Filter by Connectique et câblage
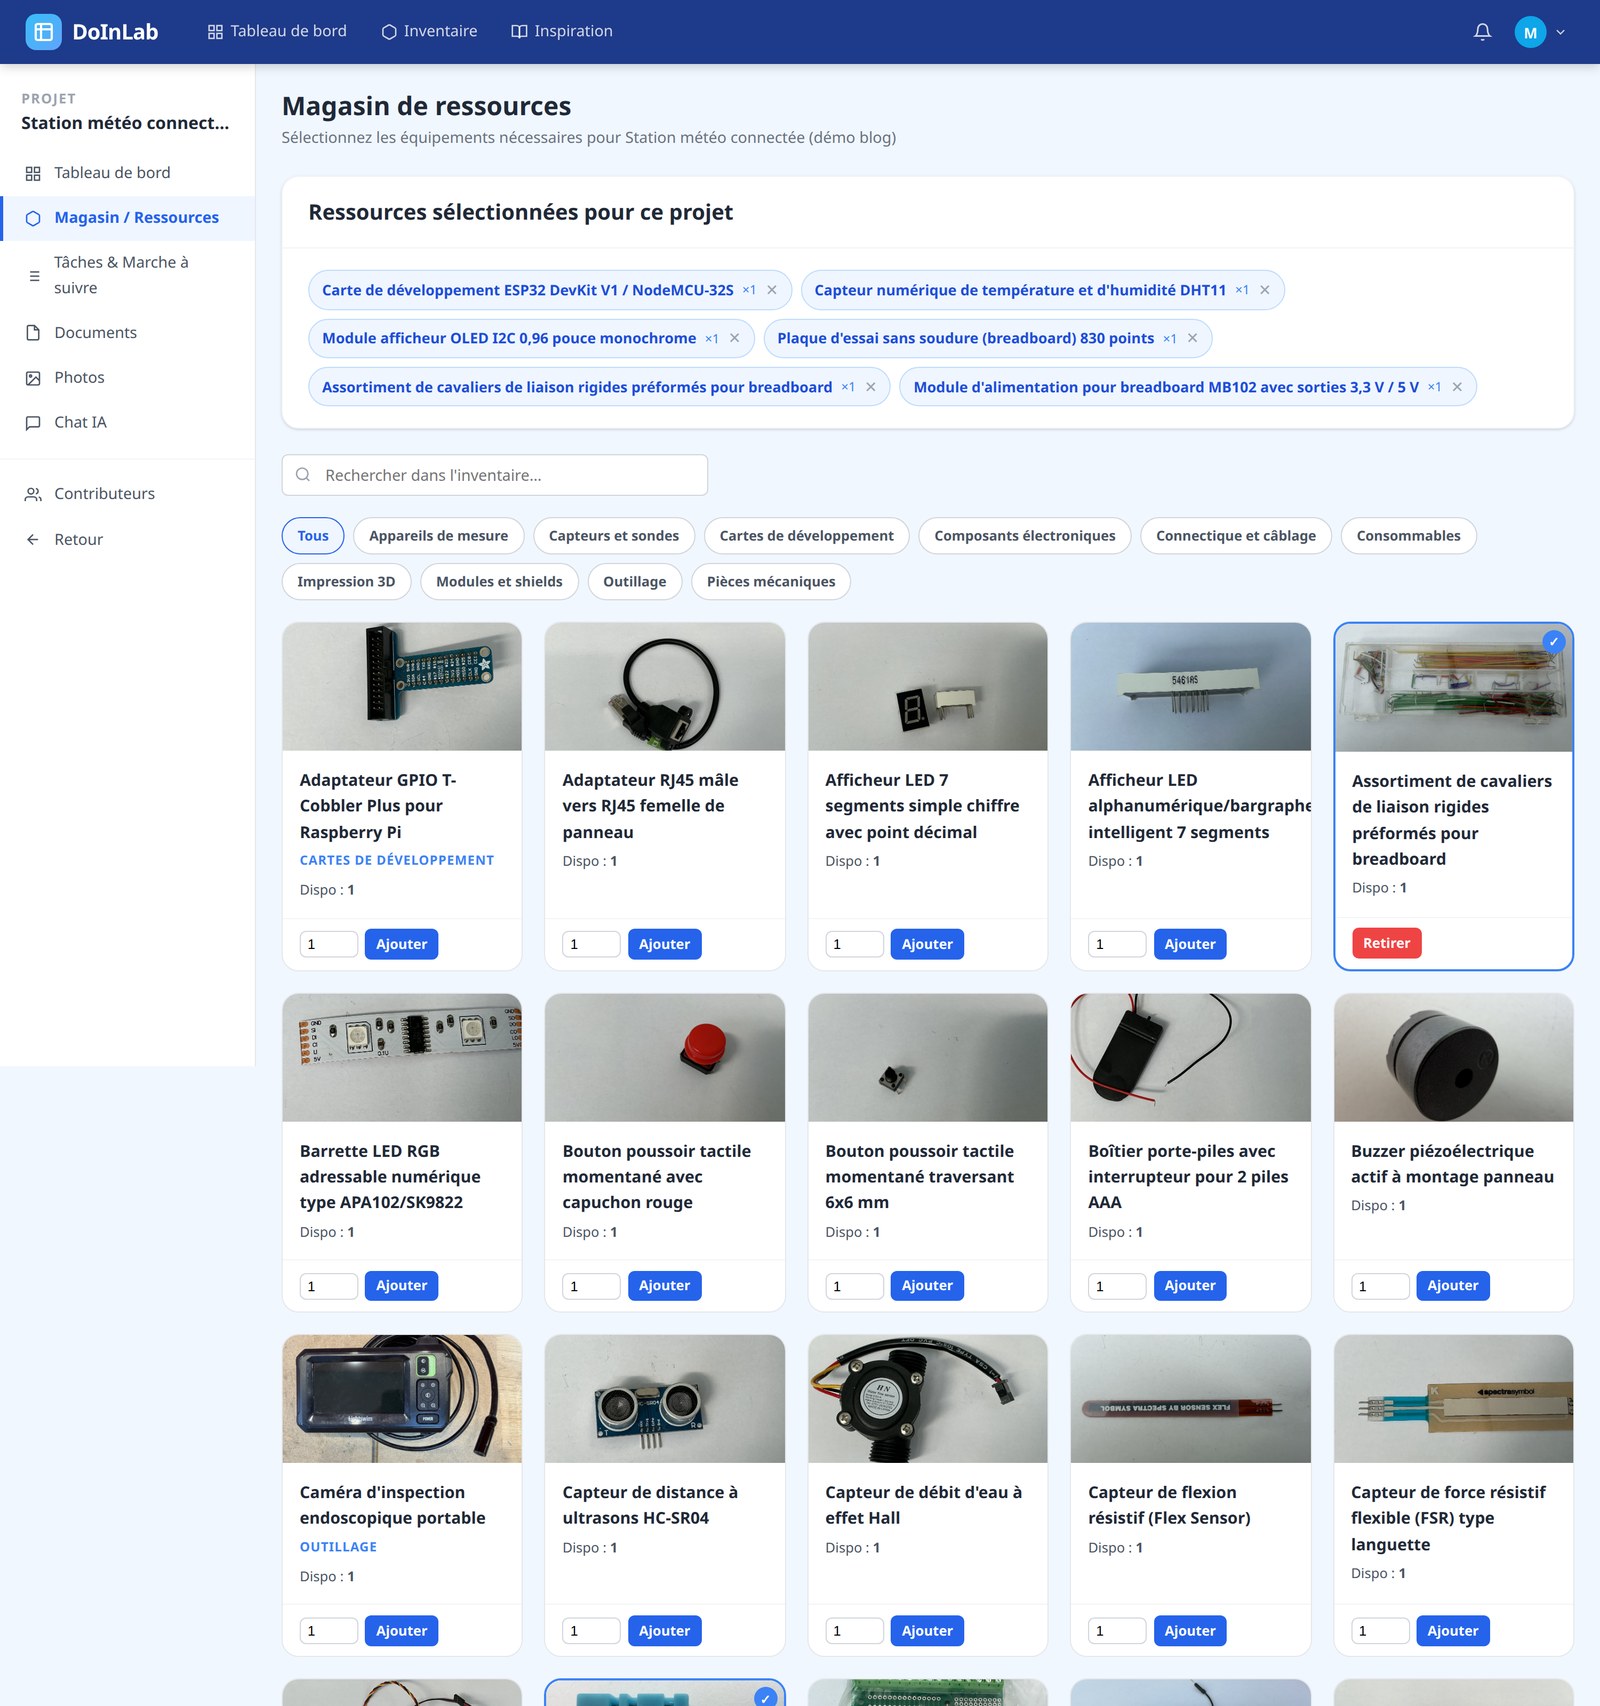1600x1706 pixels. tap(1236, 536)
